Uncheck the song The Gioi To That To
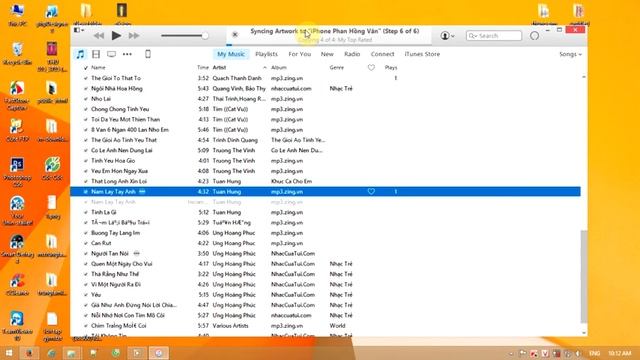Screen dimensions: 640x360 point(85,78)
